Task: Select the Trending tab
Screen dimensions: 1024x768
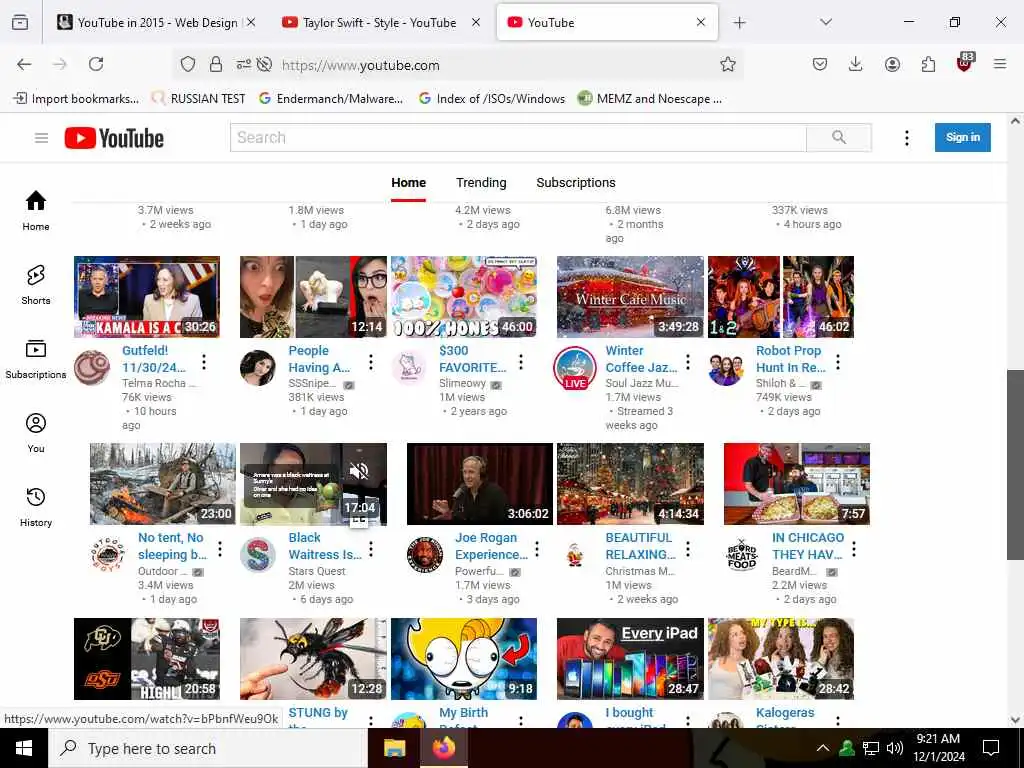Action: [481, 183]
